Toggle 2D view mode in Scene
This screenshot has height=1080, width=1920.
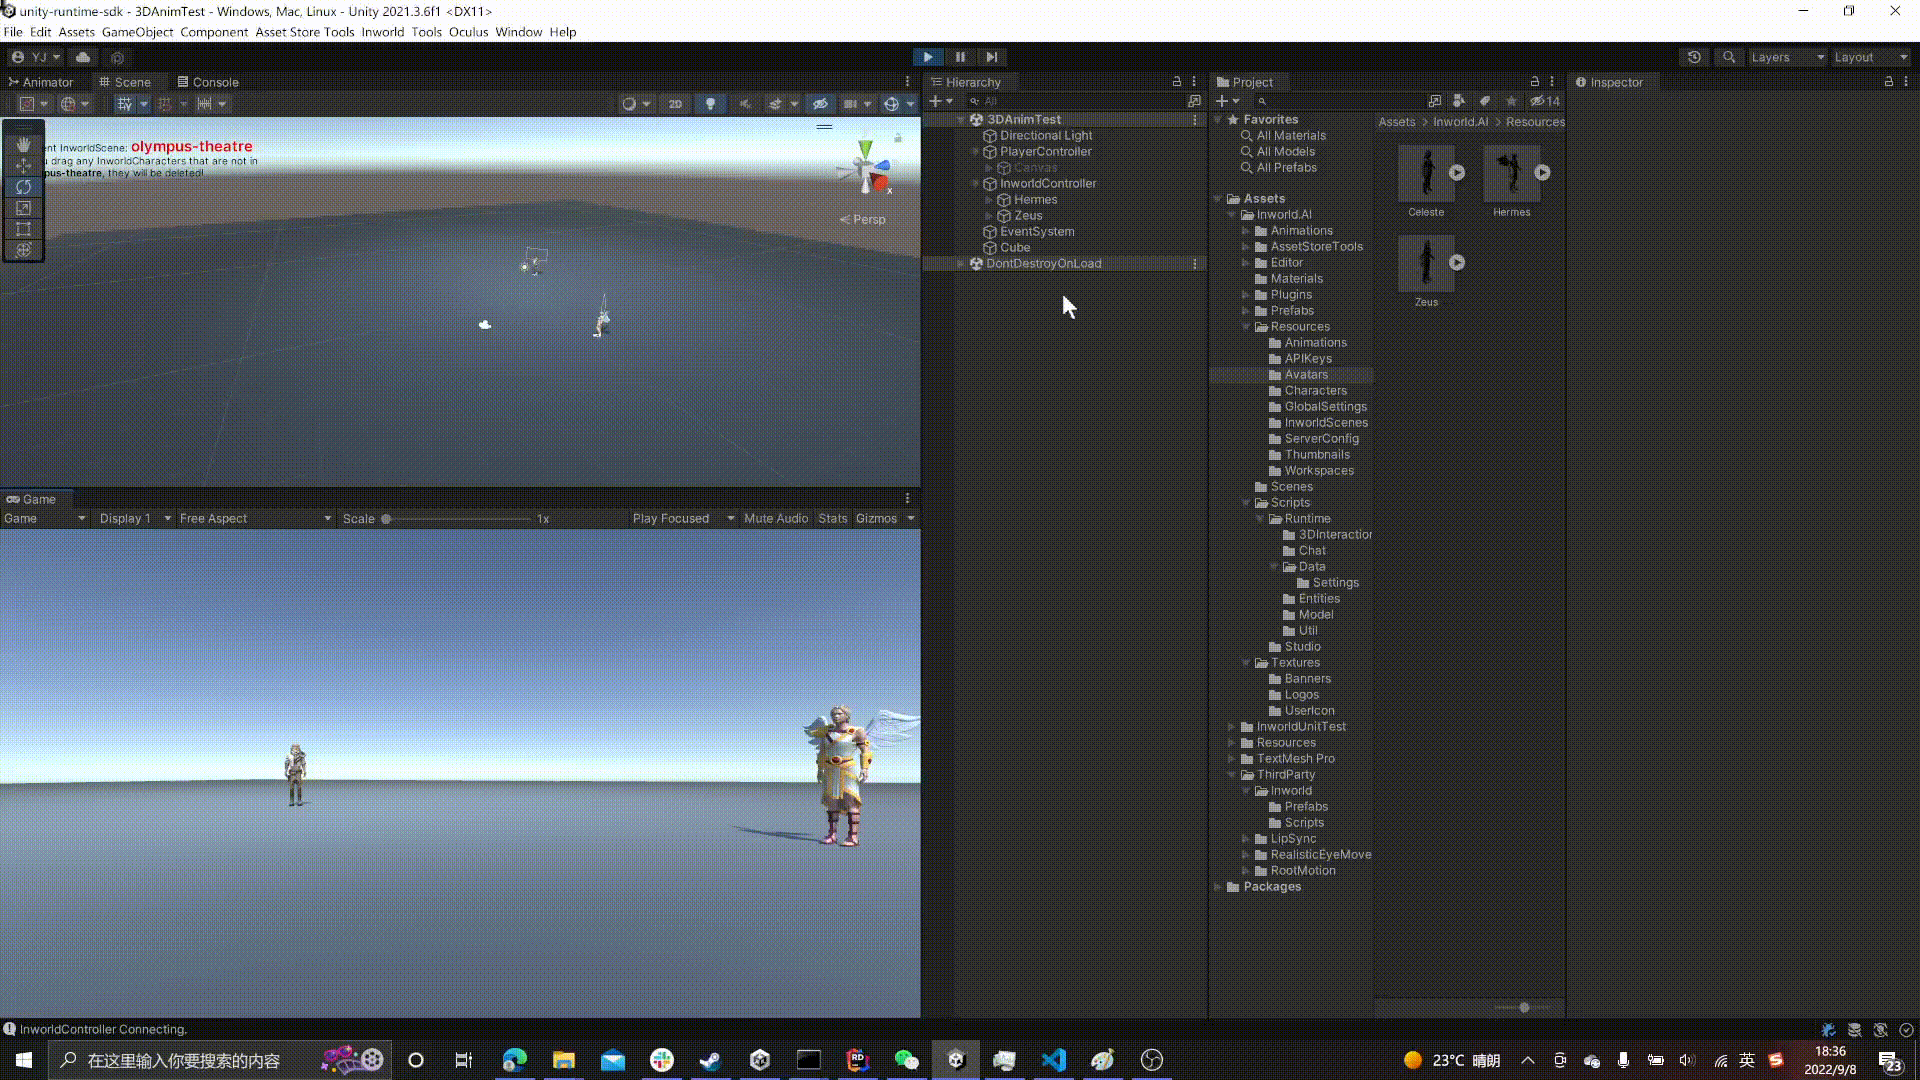point(675,104)
